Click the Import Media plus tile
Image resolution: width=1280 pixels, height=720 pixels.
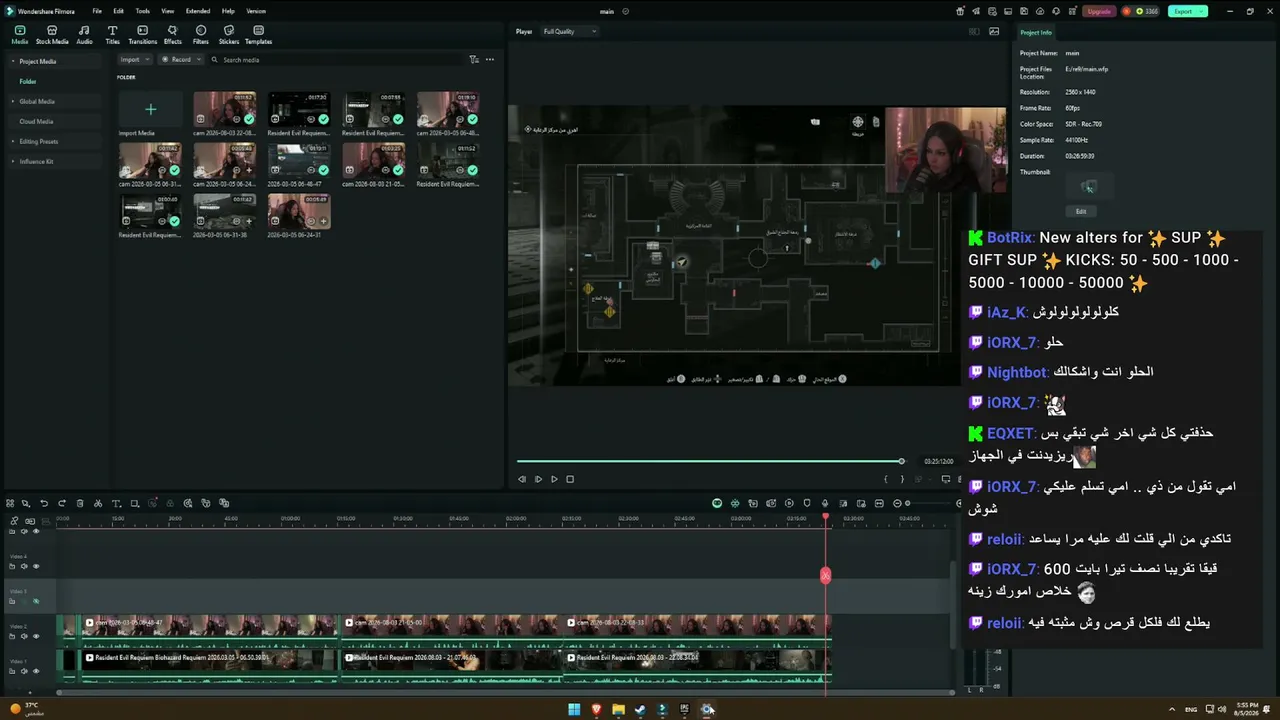coord(150,110)
